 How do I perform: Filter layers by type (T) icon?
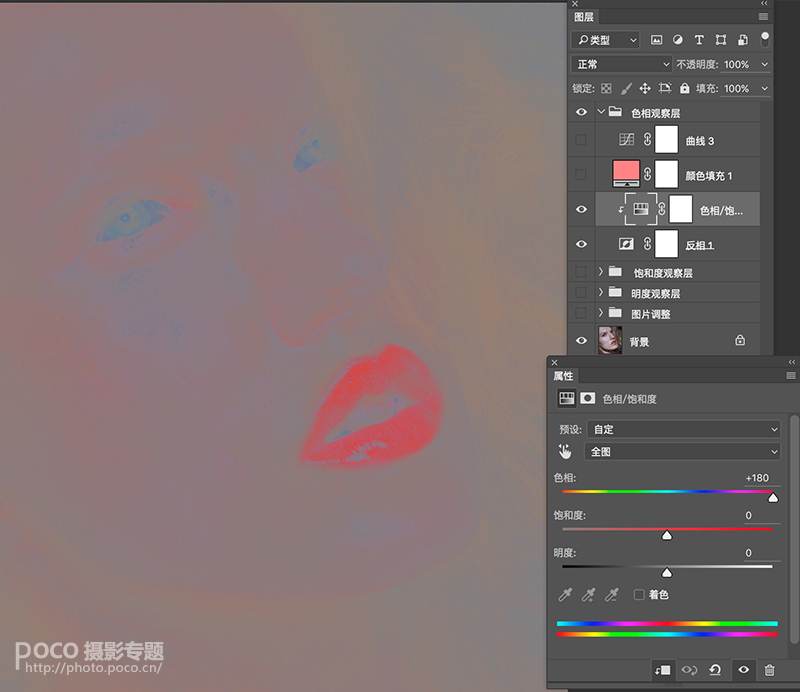[x=699, y=40]
